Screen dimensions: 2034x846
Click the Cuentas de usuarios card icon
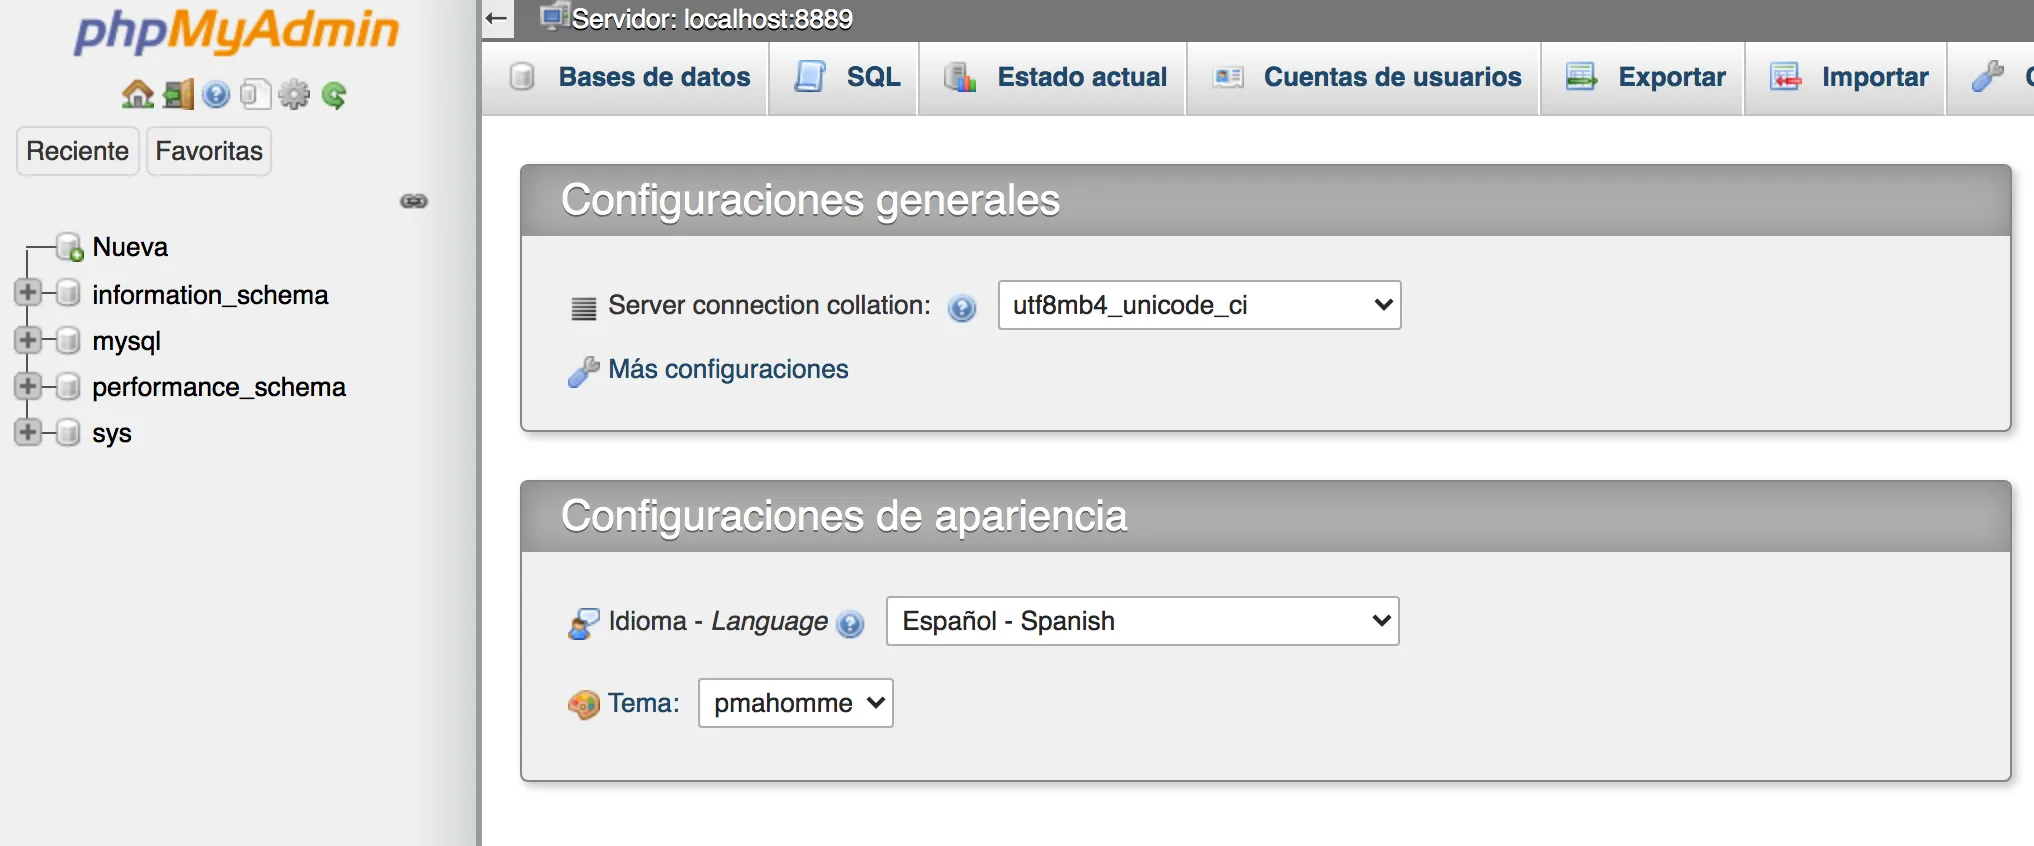pyautogui.click(x=1228, y=77)
